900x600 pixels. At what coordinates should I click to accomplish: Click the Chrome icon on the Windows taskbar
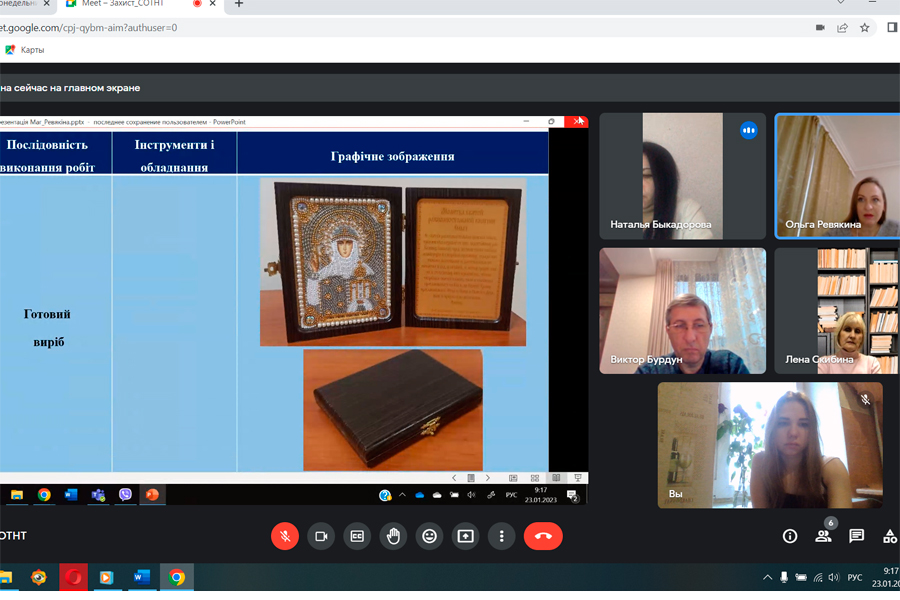[x=177, y=577]
